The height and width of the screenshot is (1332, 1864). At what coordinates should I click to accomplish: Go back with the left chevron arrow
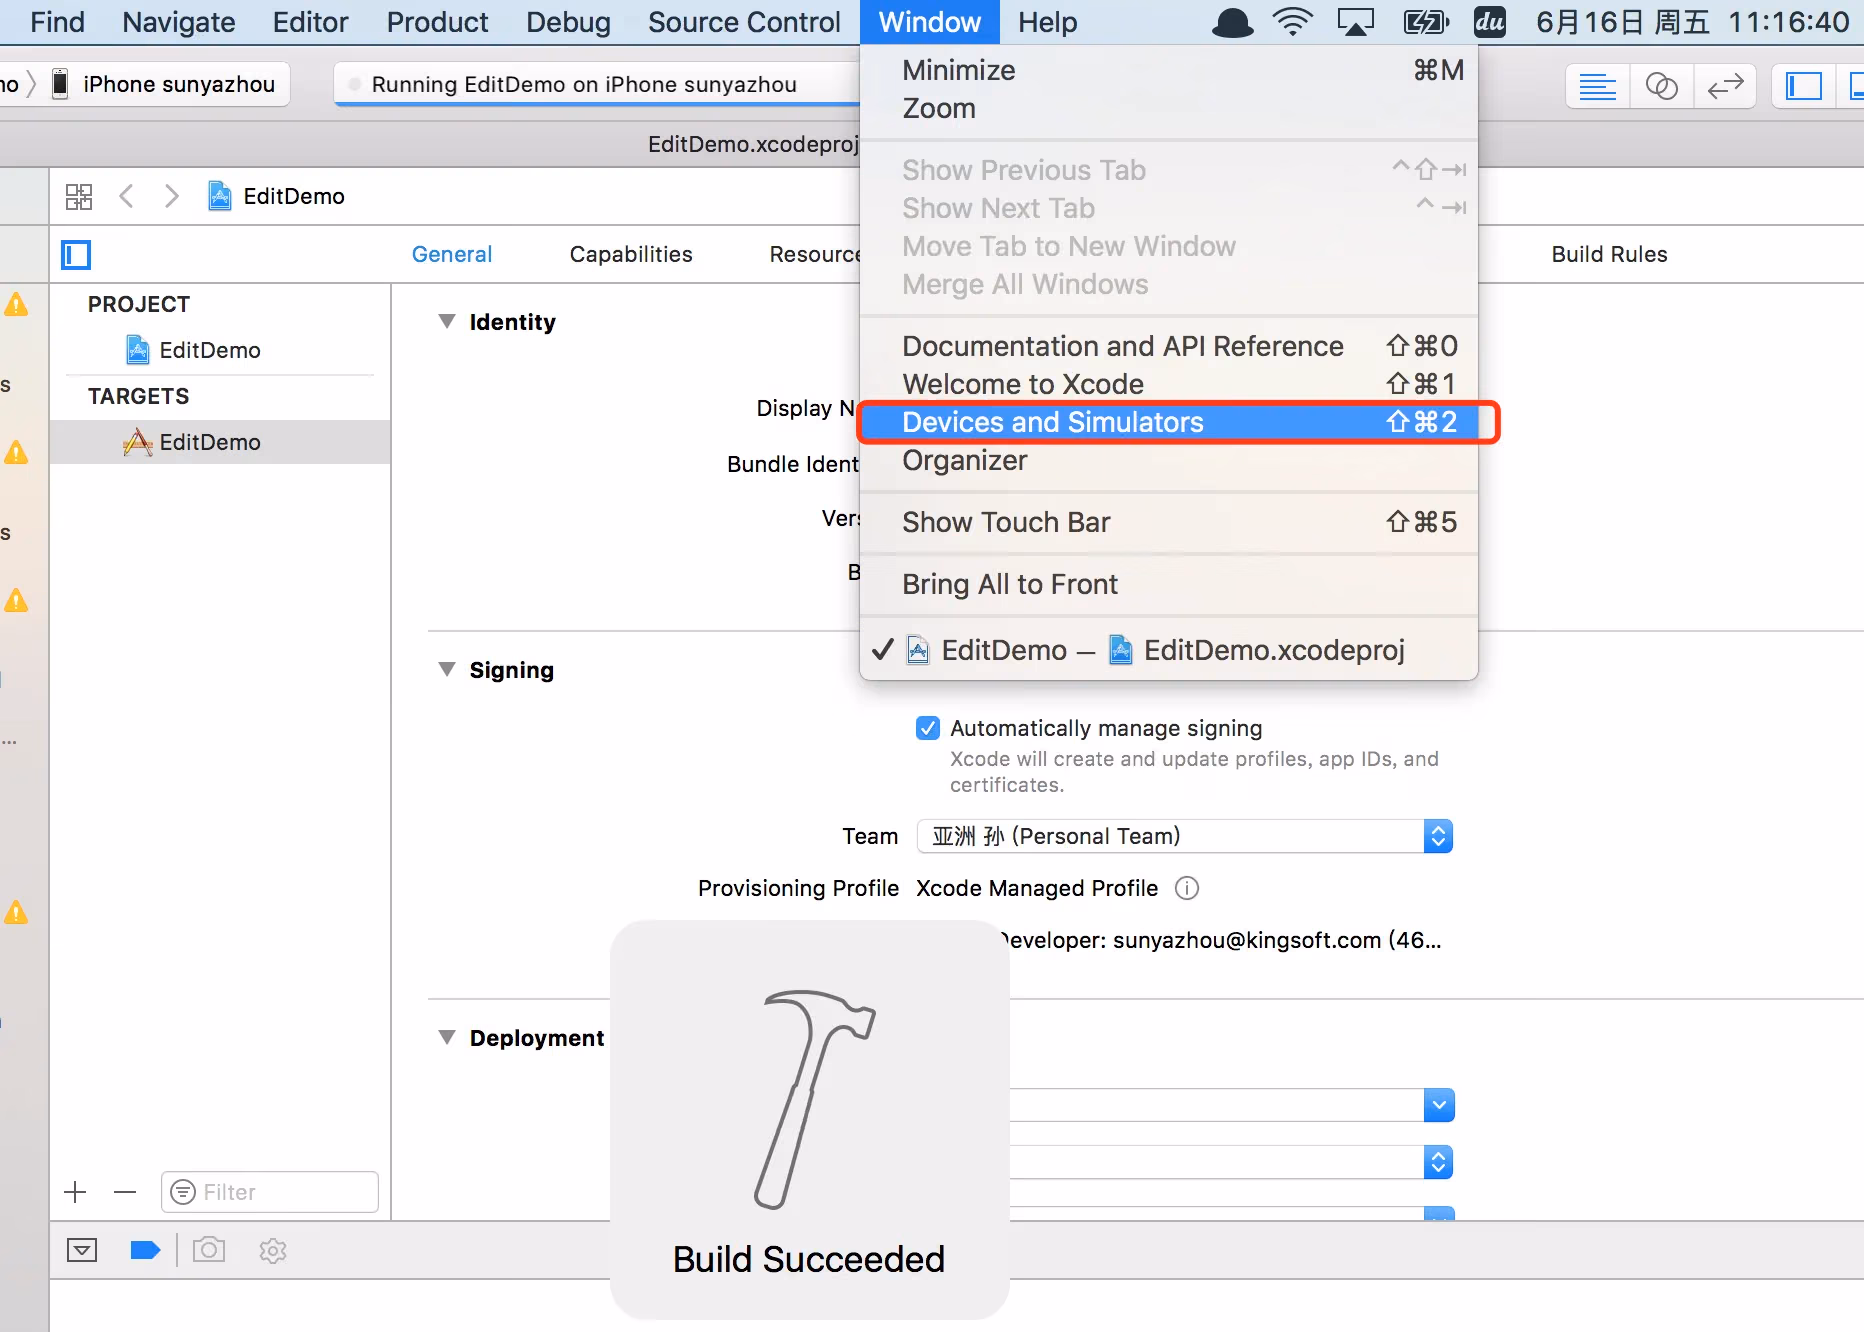126,196
